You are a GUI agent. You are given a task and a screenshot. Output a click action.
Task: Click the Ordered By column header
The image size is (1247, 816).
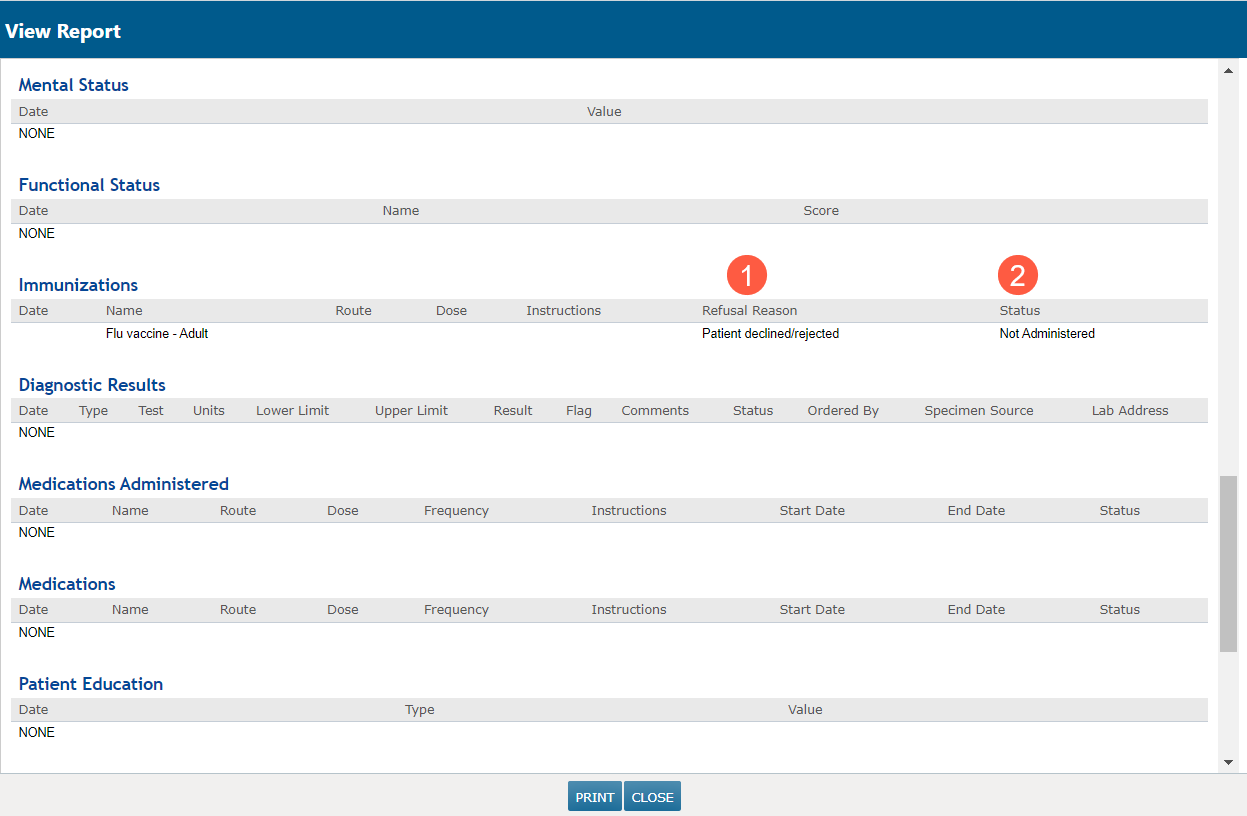tap(843, 411)
